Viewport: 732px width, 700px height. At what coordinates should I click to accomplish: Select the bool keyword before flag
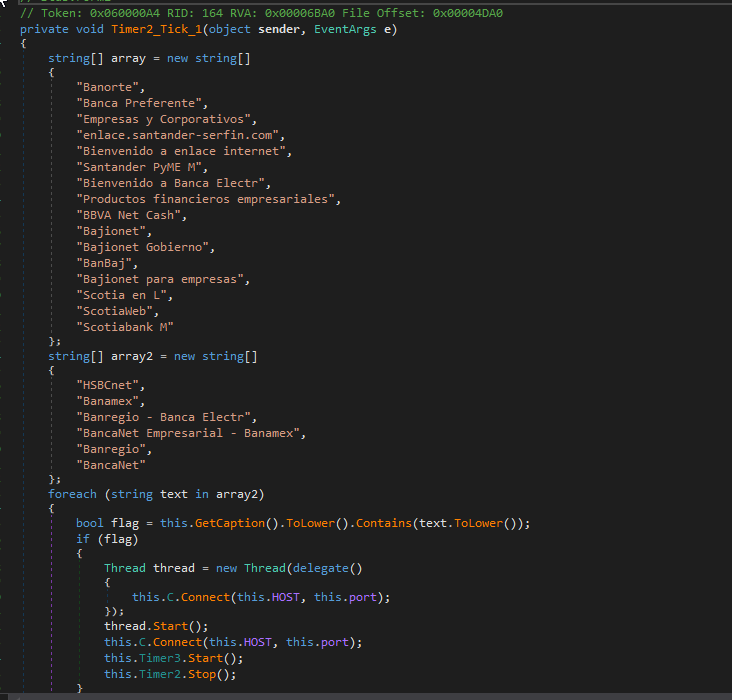(x=90, y=523)
